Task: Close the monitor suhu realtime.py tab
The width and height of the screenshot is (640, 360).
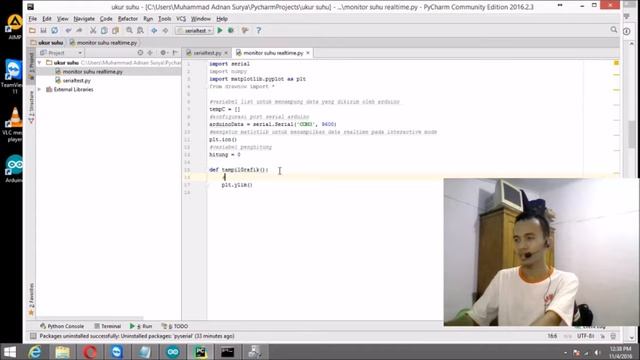Action: [308, 53]
